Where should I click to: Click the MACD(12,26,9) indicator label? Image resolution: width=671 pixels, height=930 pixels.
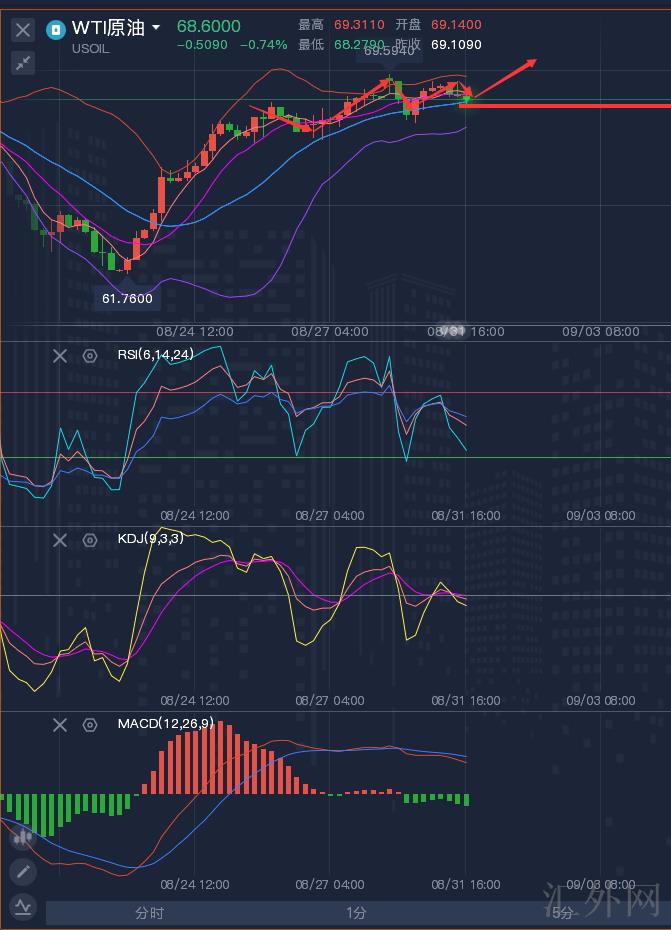pyautogui.click(x=165, y=723)
